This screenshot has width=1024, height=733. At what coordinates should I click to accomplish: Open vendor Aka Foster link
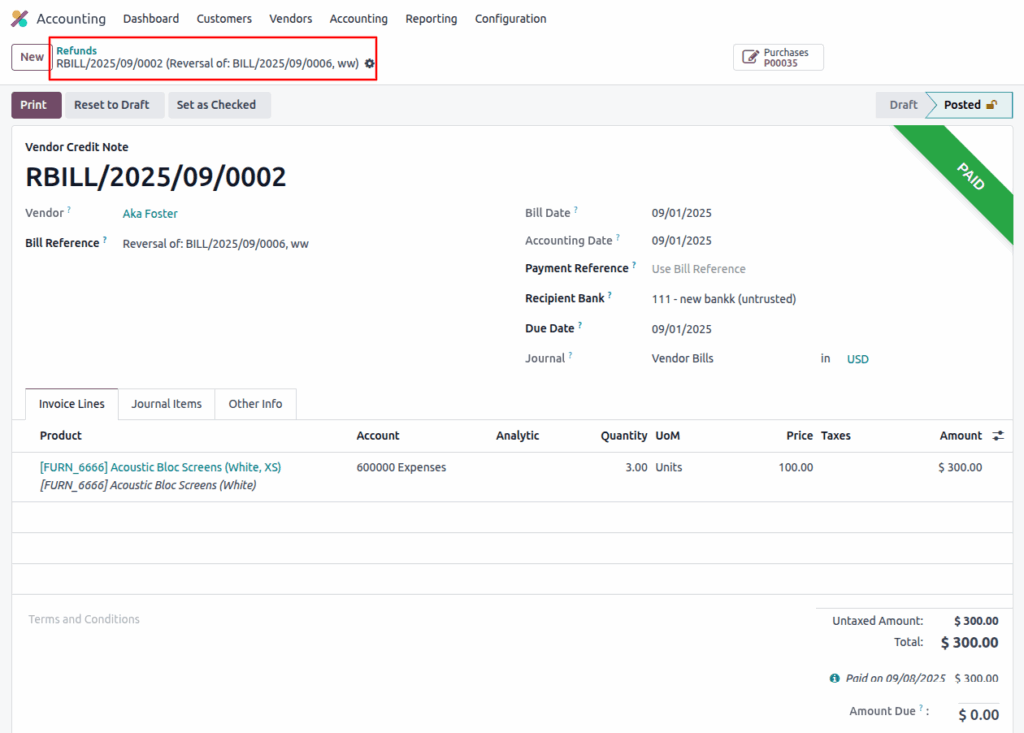coord(150,214)
